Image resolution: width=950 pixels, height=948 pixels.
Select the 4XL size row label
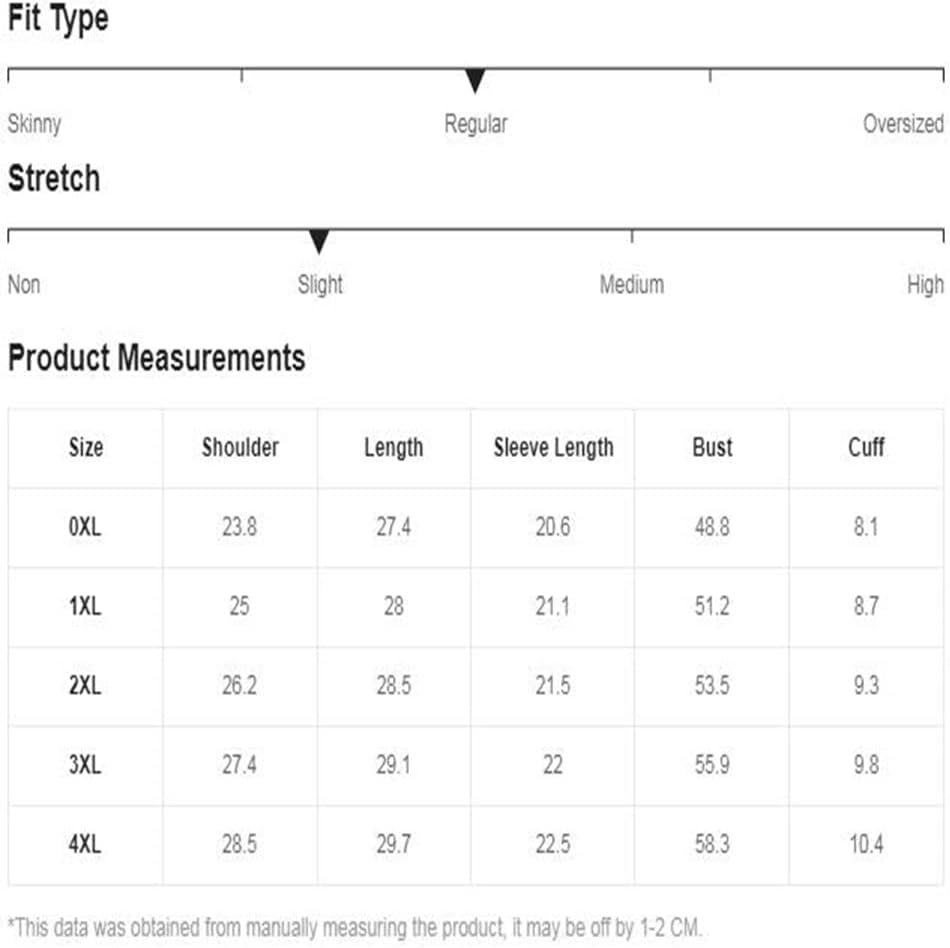[x=85, y=844]
